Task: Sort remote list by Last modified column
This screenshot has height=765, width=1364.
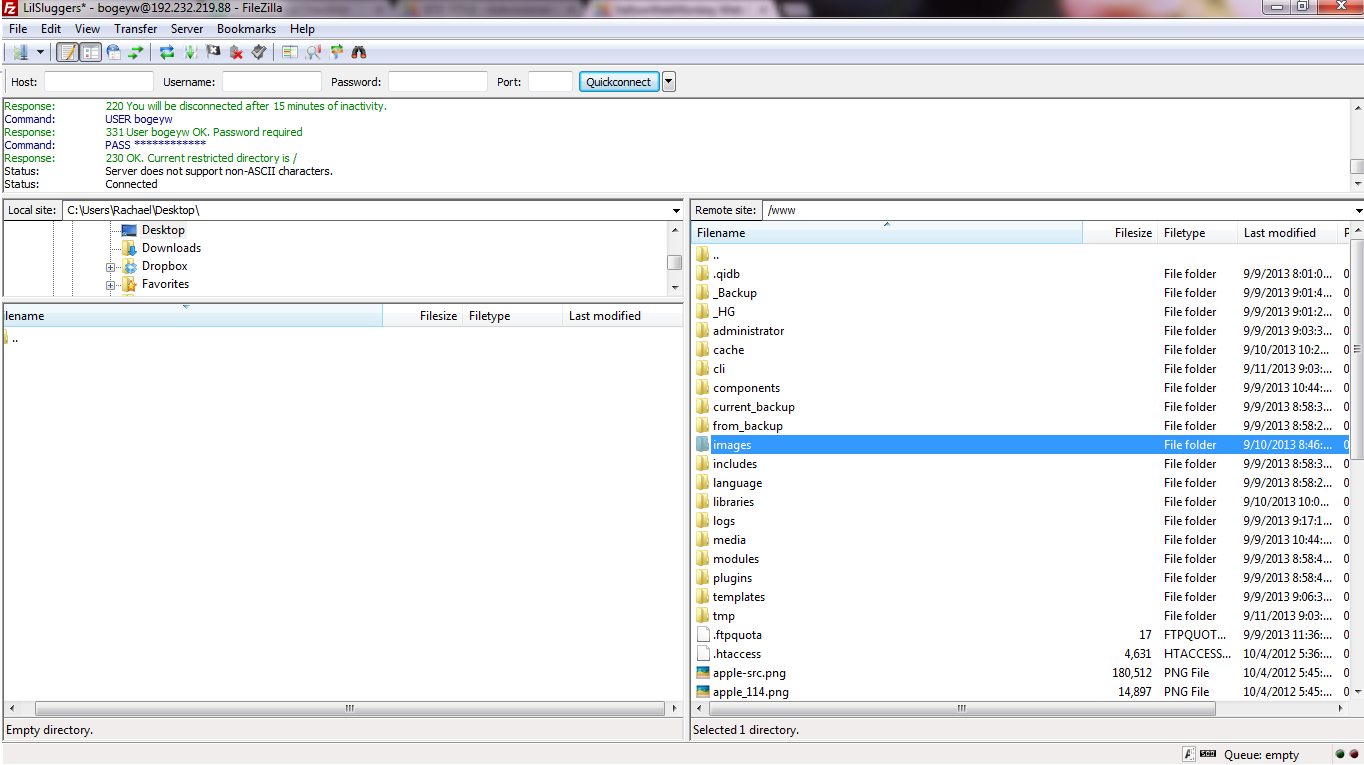Action: (x=1288, y=233)
